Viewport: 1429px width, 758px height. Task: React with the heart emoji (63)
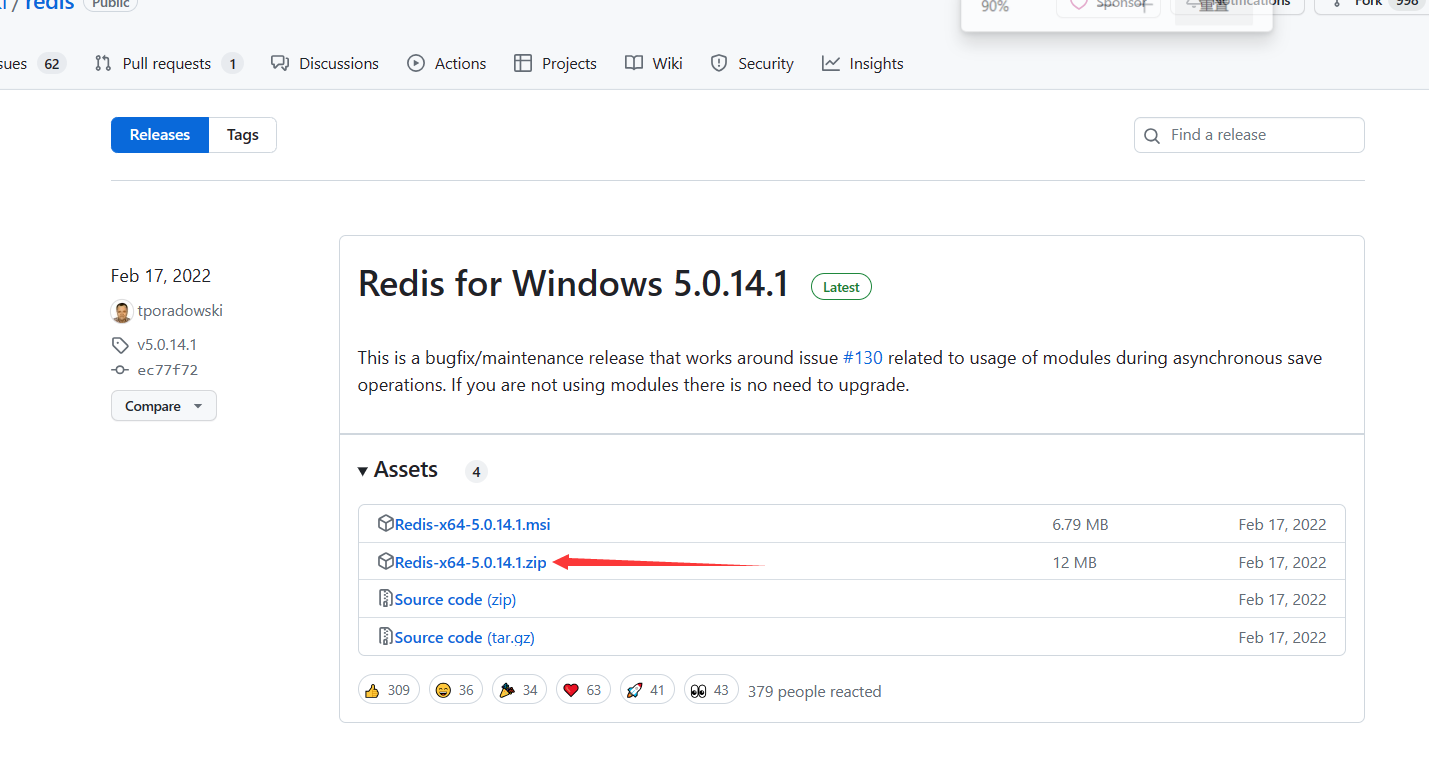[583, 690]
